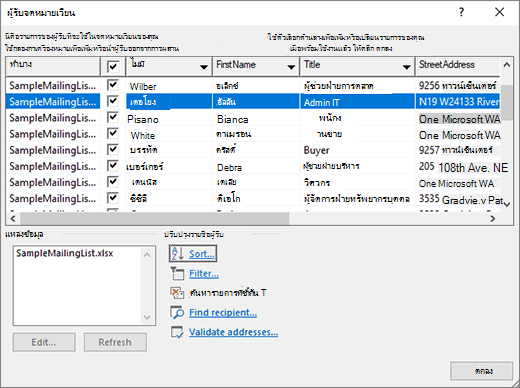Click the StreetAddress column header
Screen dimensions: 520x388
(457, 66)
